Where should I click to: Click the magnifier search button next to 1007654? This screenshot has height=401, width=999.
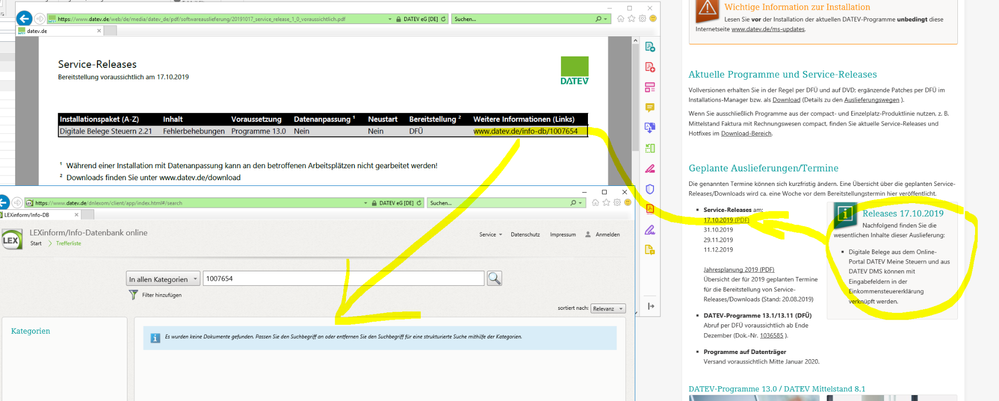(494, 279)
